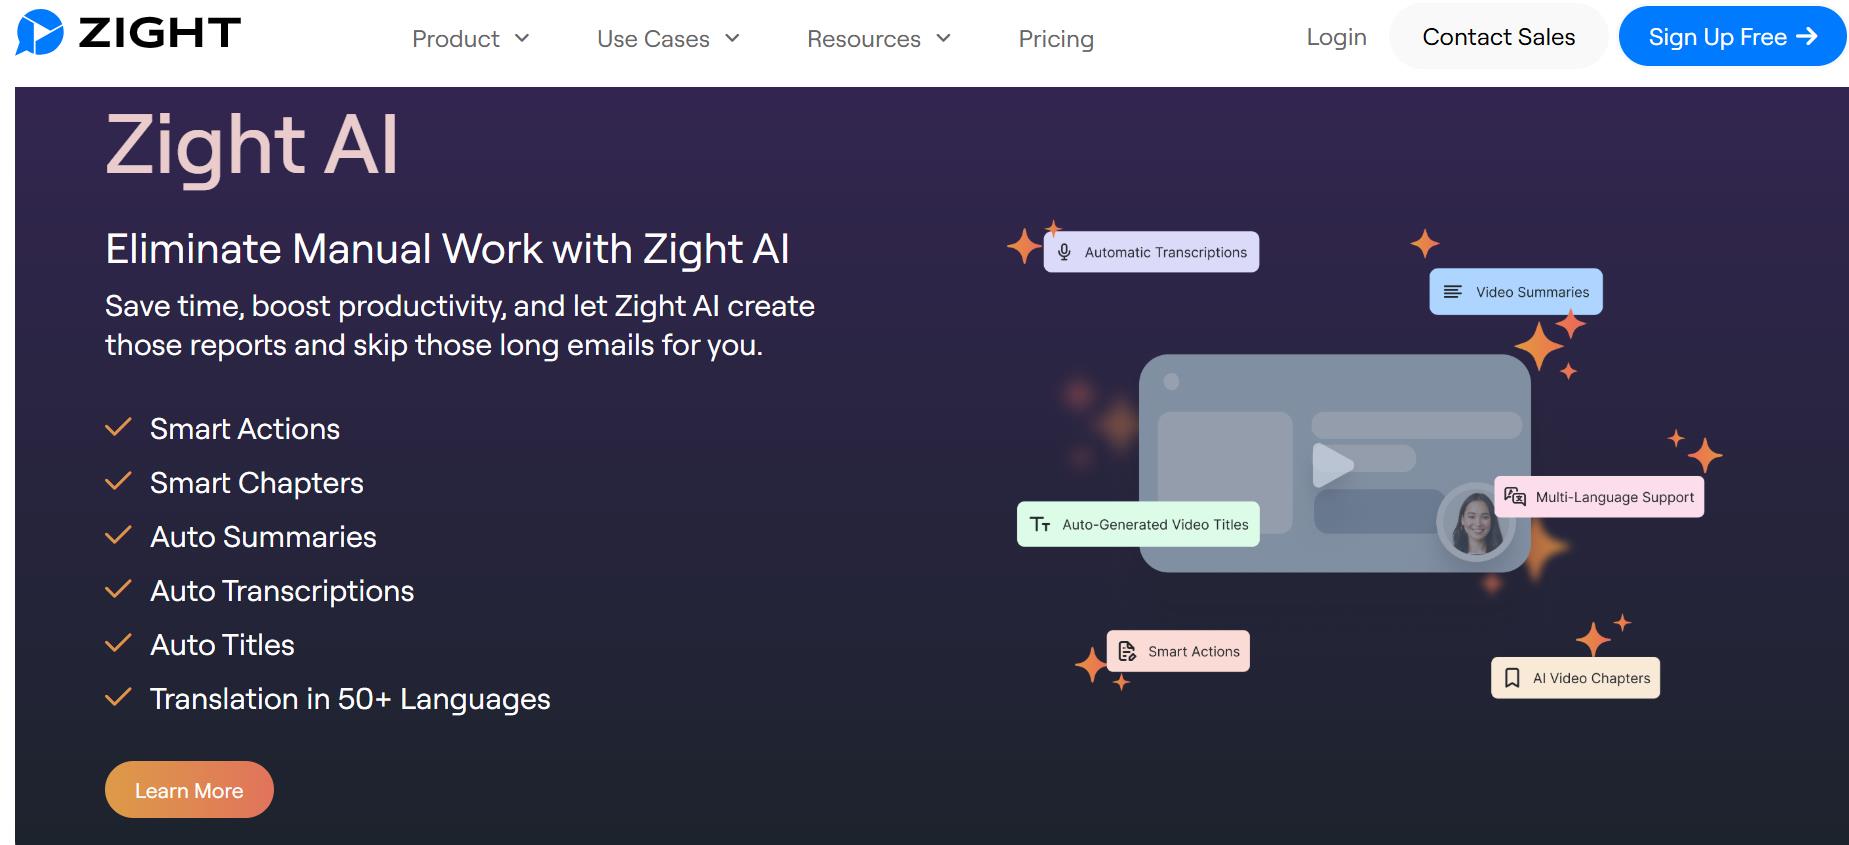The height and width of the screenshot is (845, 1849).
Task: Click the checkmark beside Smart Chapters
Action: pos(118,482)
